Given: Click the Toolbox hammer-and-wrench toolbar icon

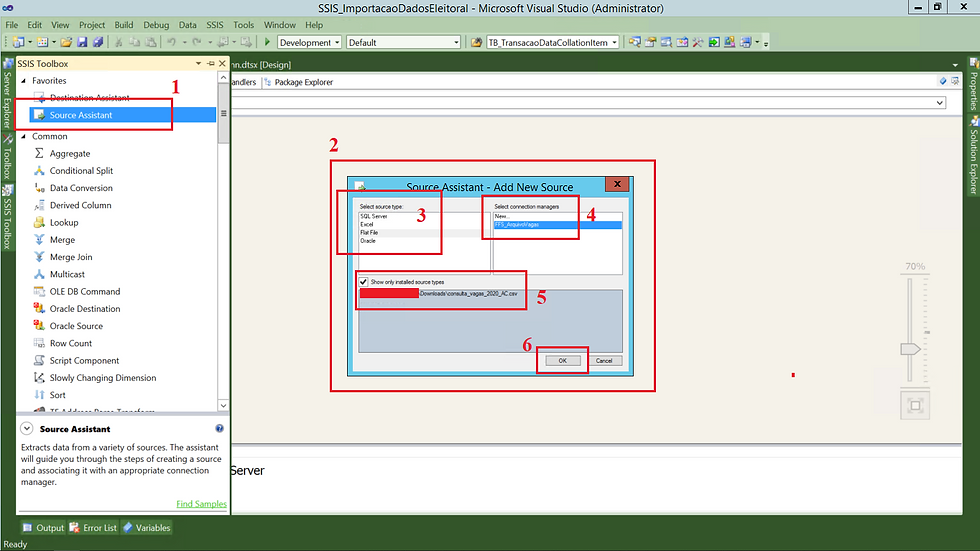Looking at the screenshot, I should click(698, 42).
